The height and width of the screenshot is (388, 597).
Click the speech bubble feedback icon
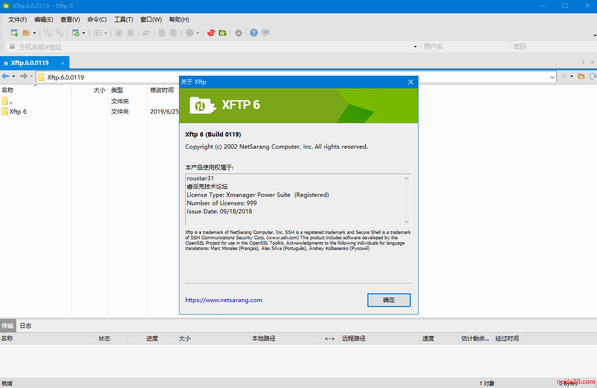point(265,33)
